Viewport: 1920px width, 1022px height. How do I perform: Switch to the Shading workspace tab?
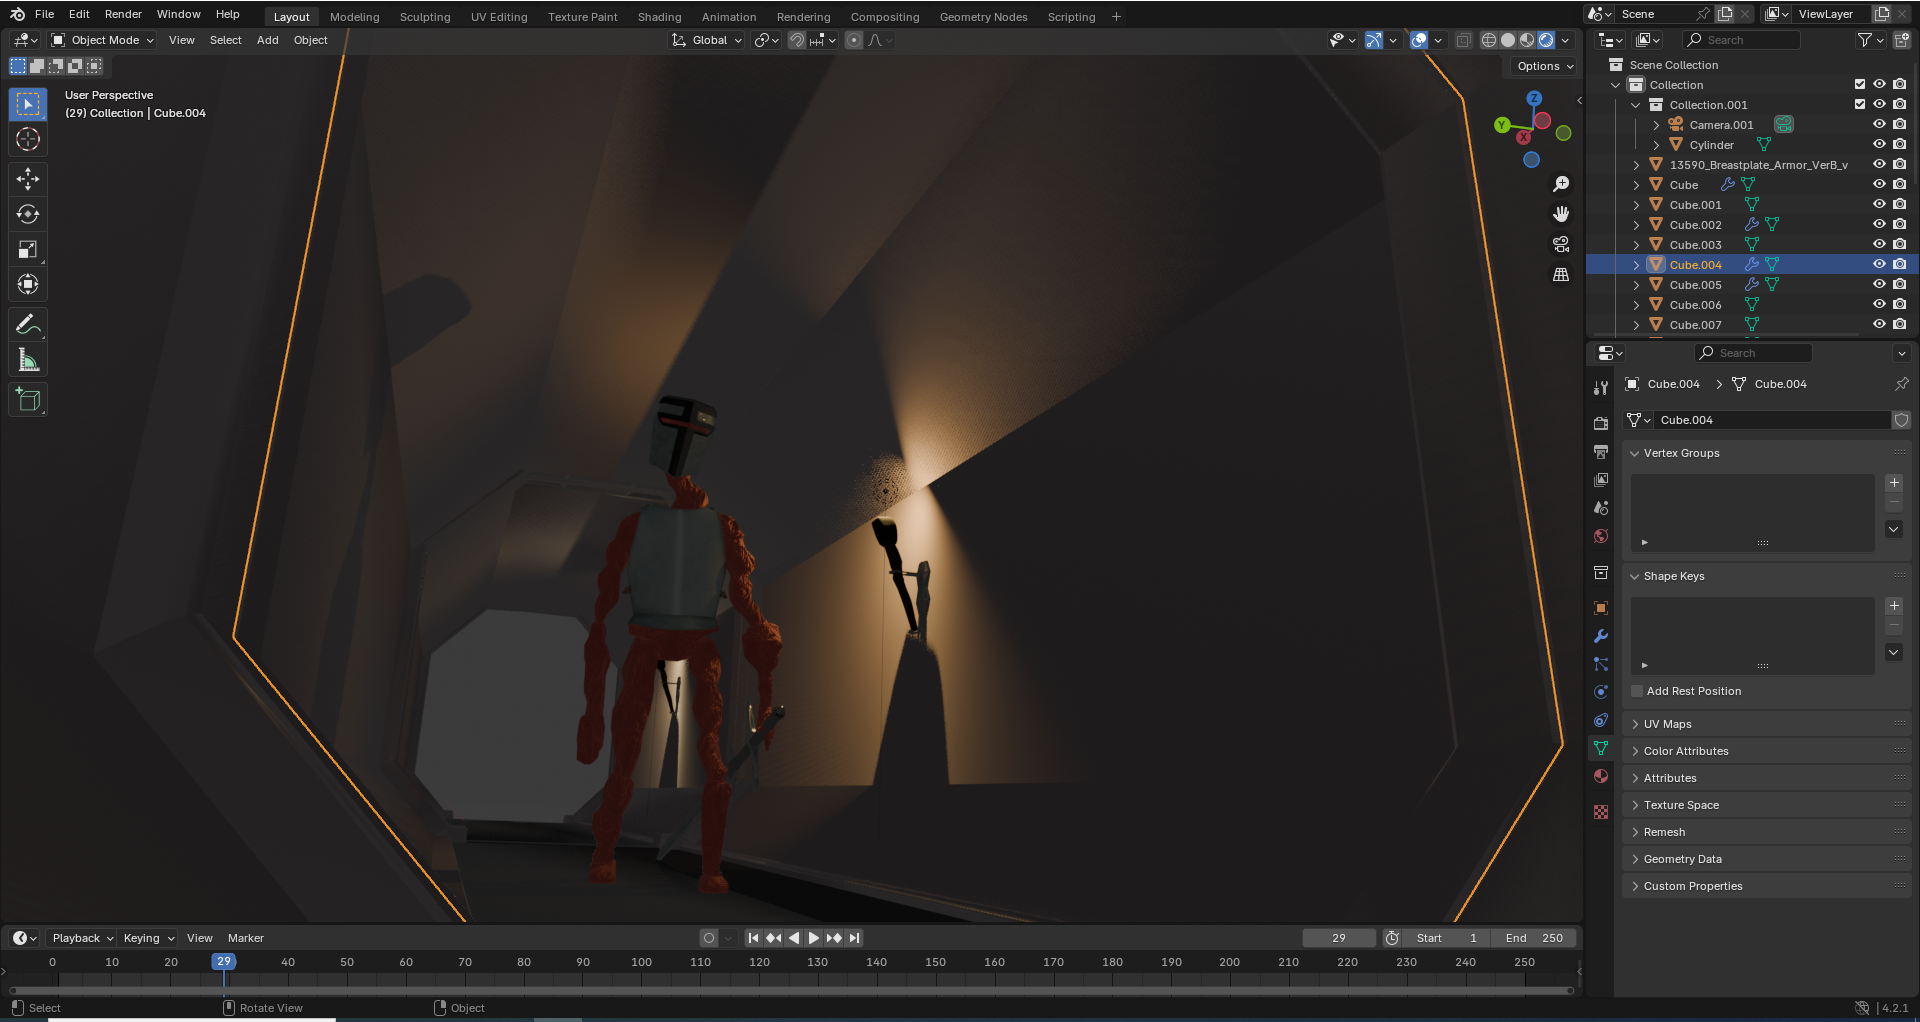click(x=659, y=17)
